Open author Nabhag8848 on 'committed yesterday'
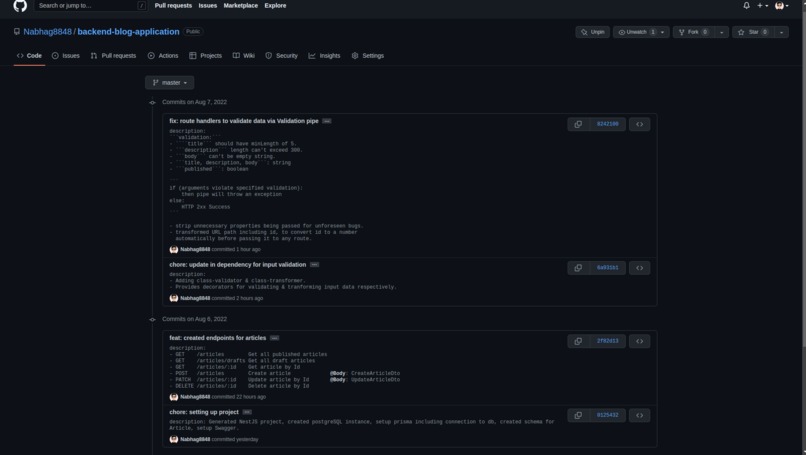The height and width of the screenshot is (455, 806). 195,440
